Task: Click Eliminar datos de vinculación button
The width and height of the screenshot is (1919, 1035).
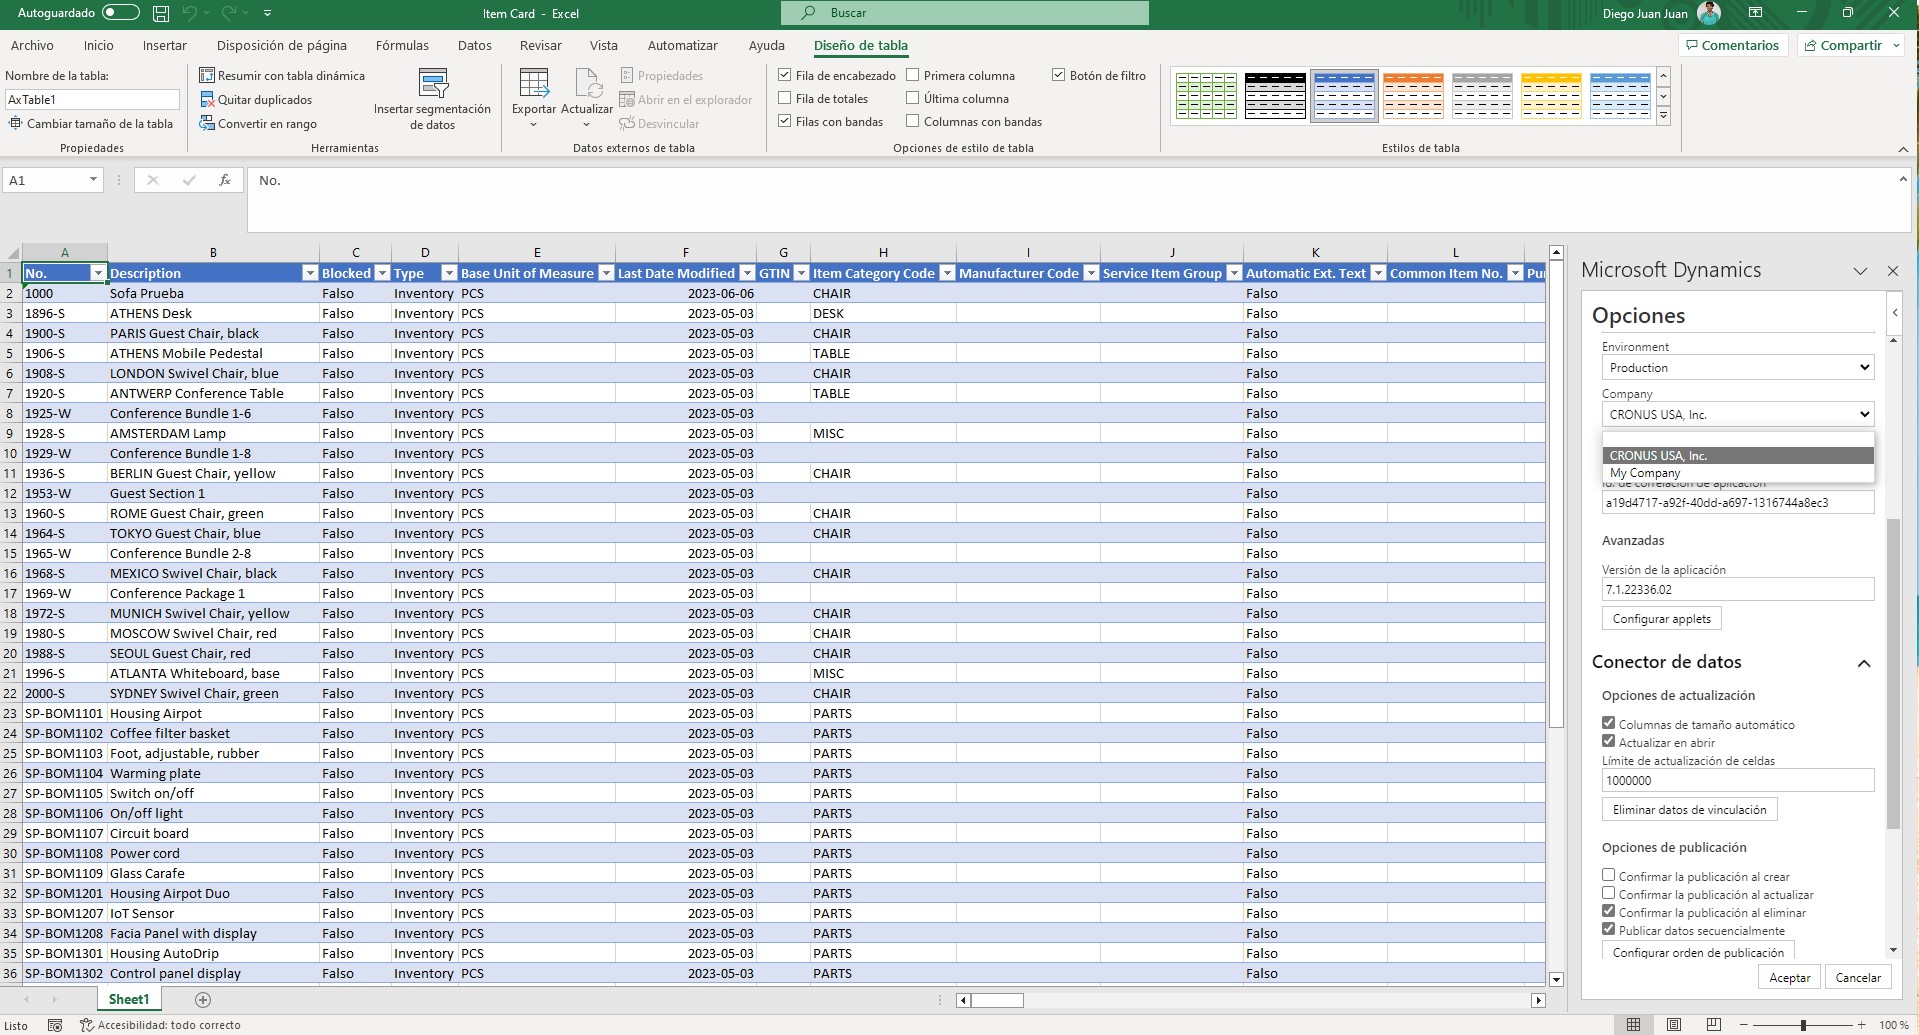Action: coord(1689,809)
